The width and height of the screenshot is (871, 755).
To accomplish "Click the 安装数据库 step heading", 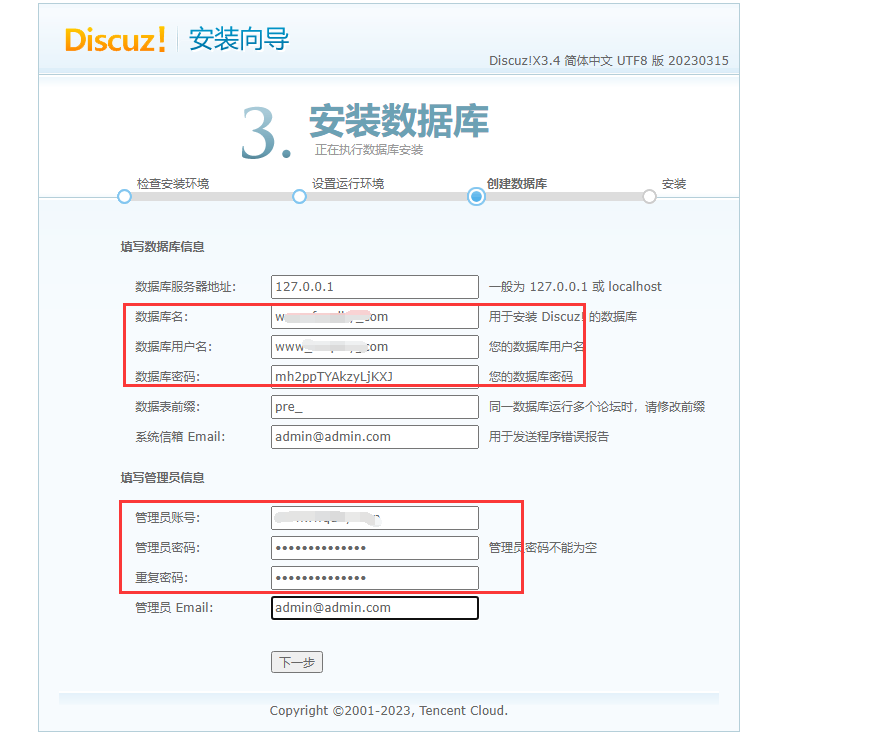I will (x=399, y=121).
